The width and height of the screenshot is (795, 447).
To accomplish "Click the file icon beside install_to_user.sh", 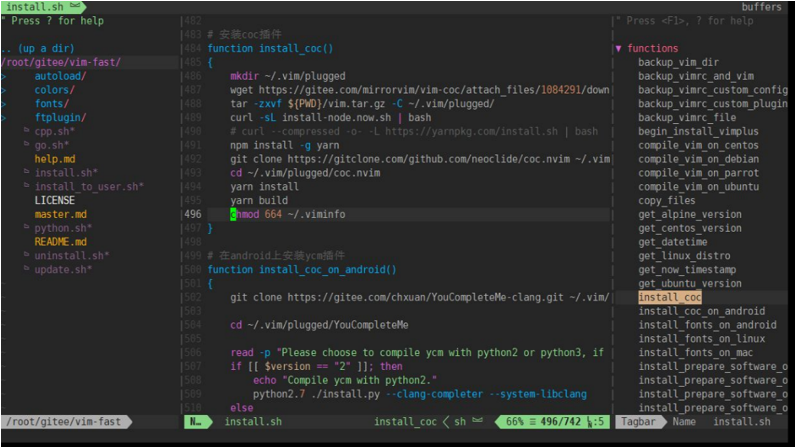I will 26,185.
